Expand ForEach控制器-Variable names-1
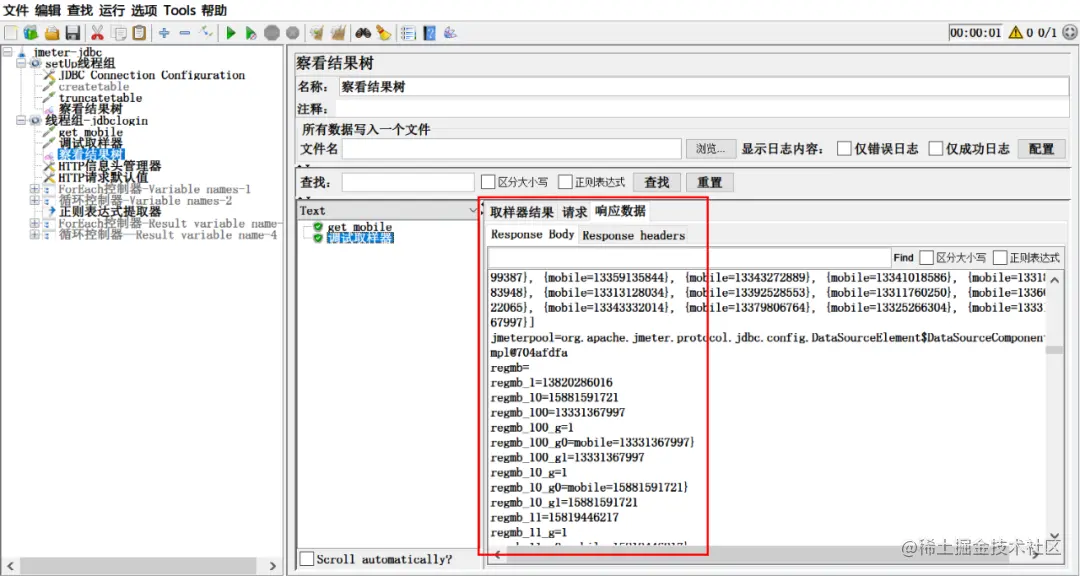Viewport: 1080px width, 576px height. tap(34, 189)
